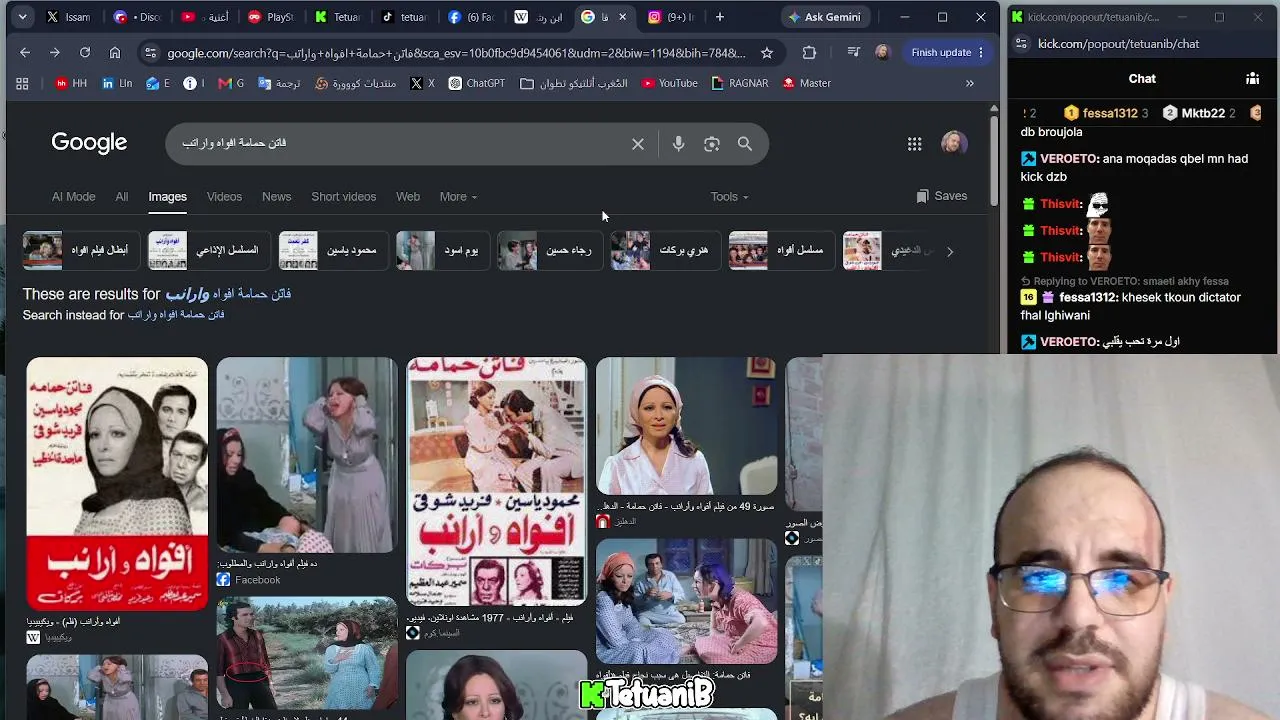
Task: Switch to AI Mode results
Action: coord(73,197)
